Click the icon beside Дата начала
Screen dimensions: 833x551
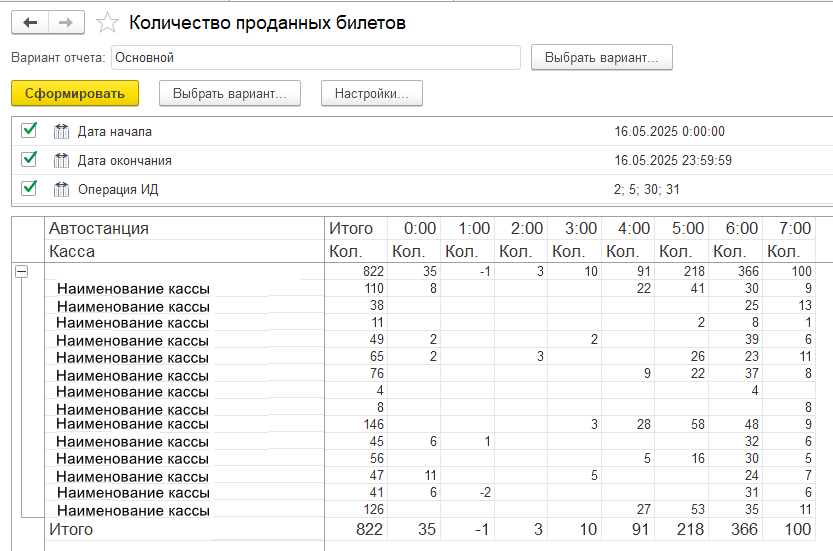[62, 131]
